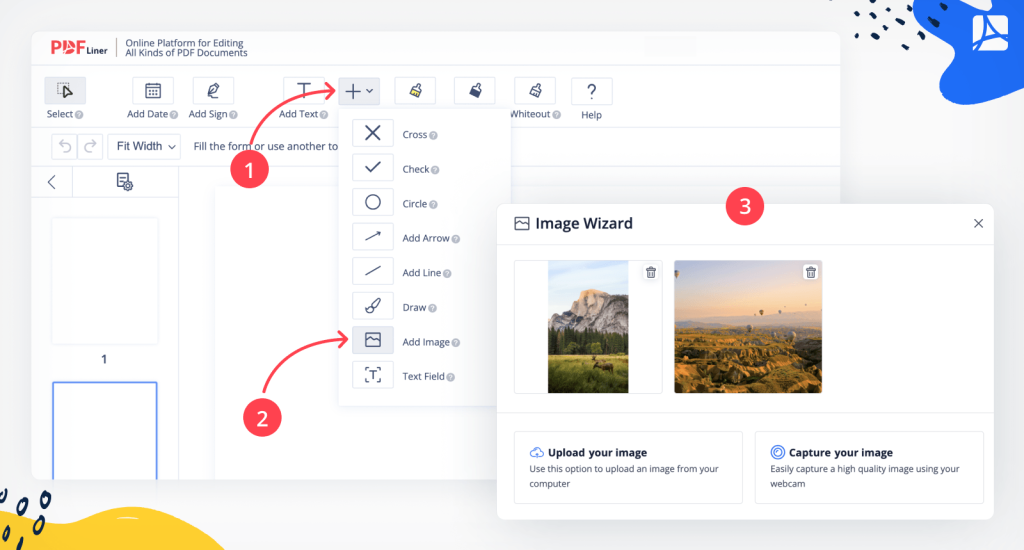Viewport: 1024px width, 550px height.
Task: Click the Whiteout eraser icon
Action: 534,91
